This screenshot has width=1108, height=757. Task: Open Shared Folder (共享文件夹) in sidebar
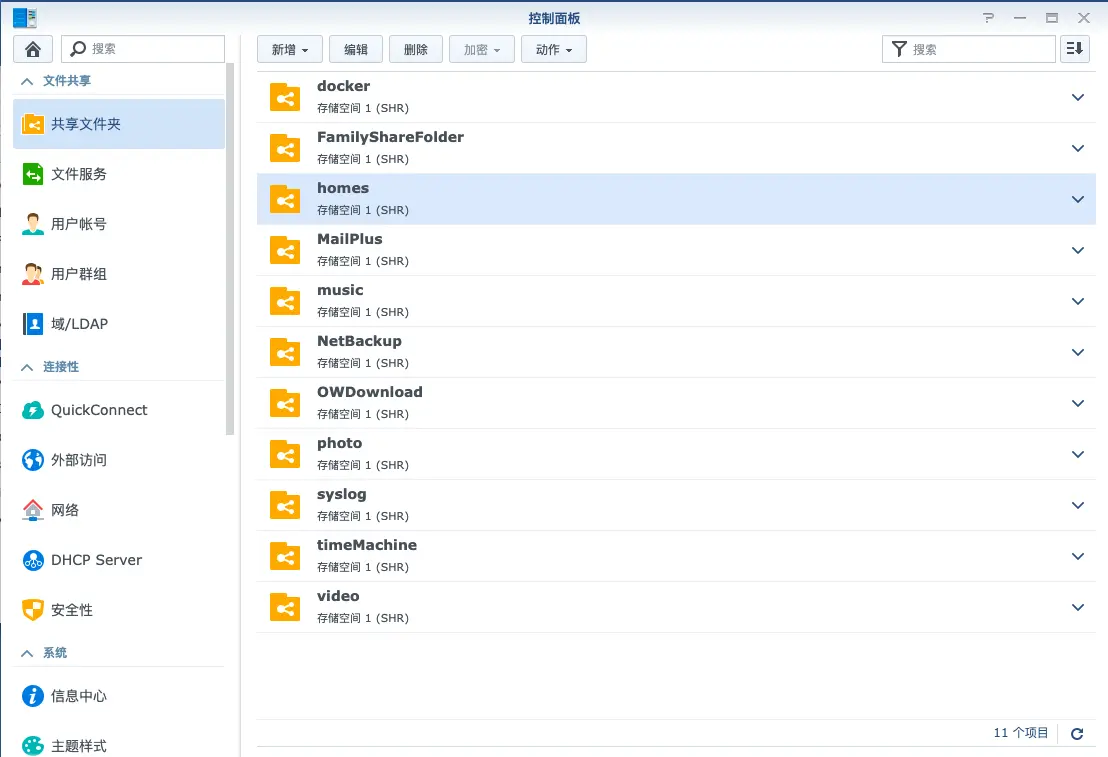[119, 124]
